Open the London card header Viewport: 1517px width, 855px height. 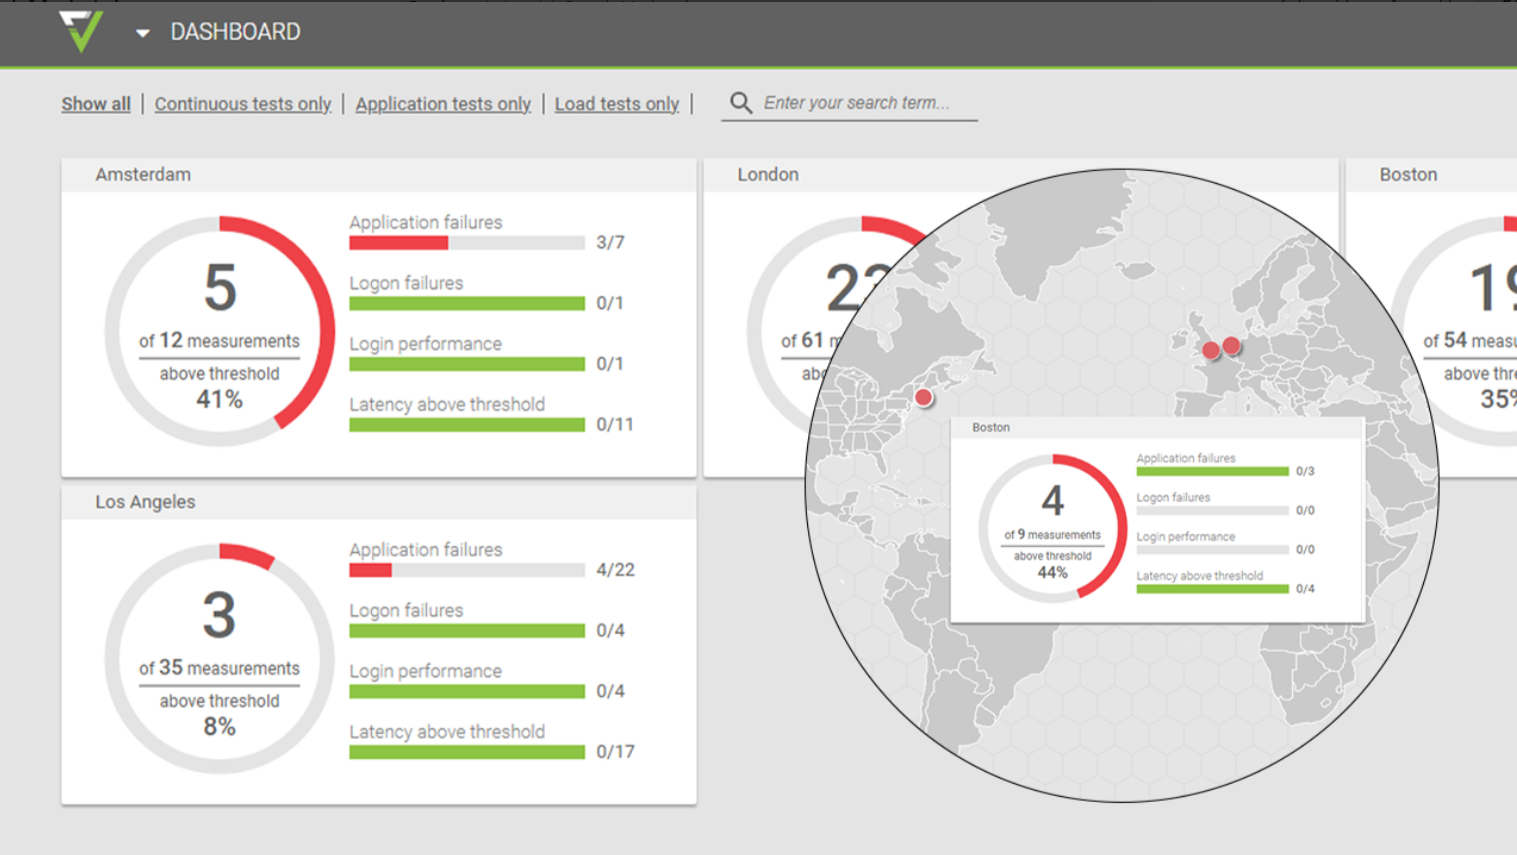pos(1020,175)
